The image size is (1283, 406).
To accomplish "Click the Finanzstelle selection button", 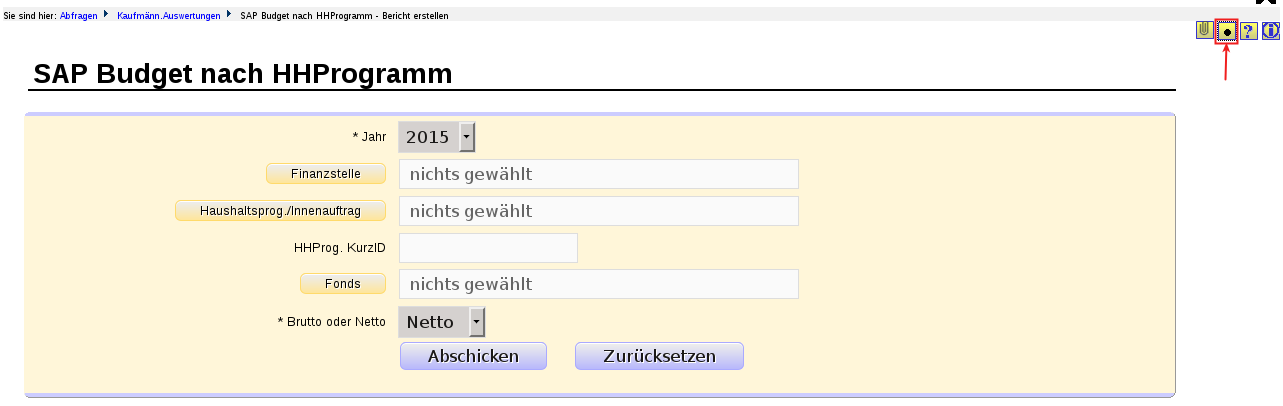I will pyautogui.click(x=326, y=174).
